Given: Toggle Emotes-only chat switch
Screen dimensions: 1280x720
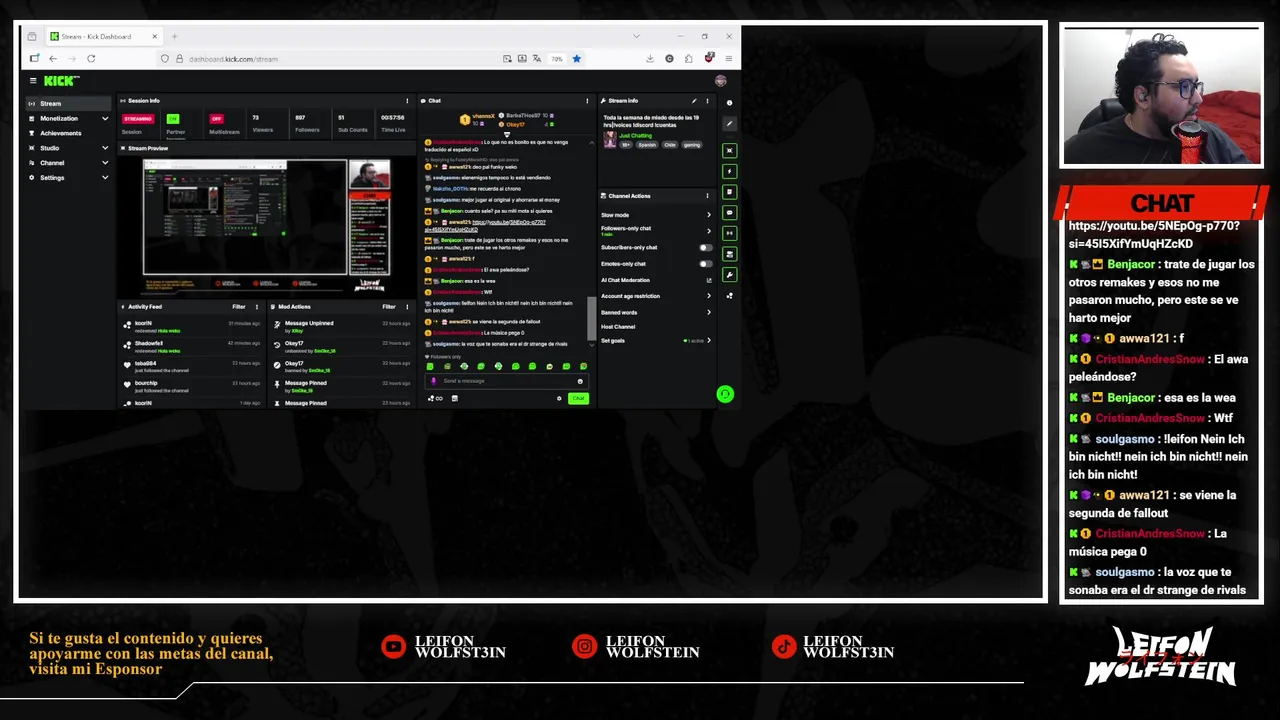Looking at the screenshot, I should pyautogui.click(x=705, y=264).
